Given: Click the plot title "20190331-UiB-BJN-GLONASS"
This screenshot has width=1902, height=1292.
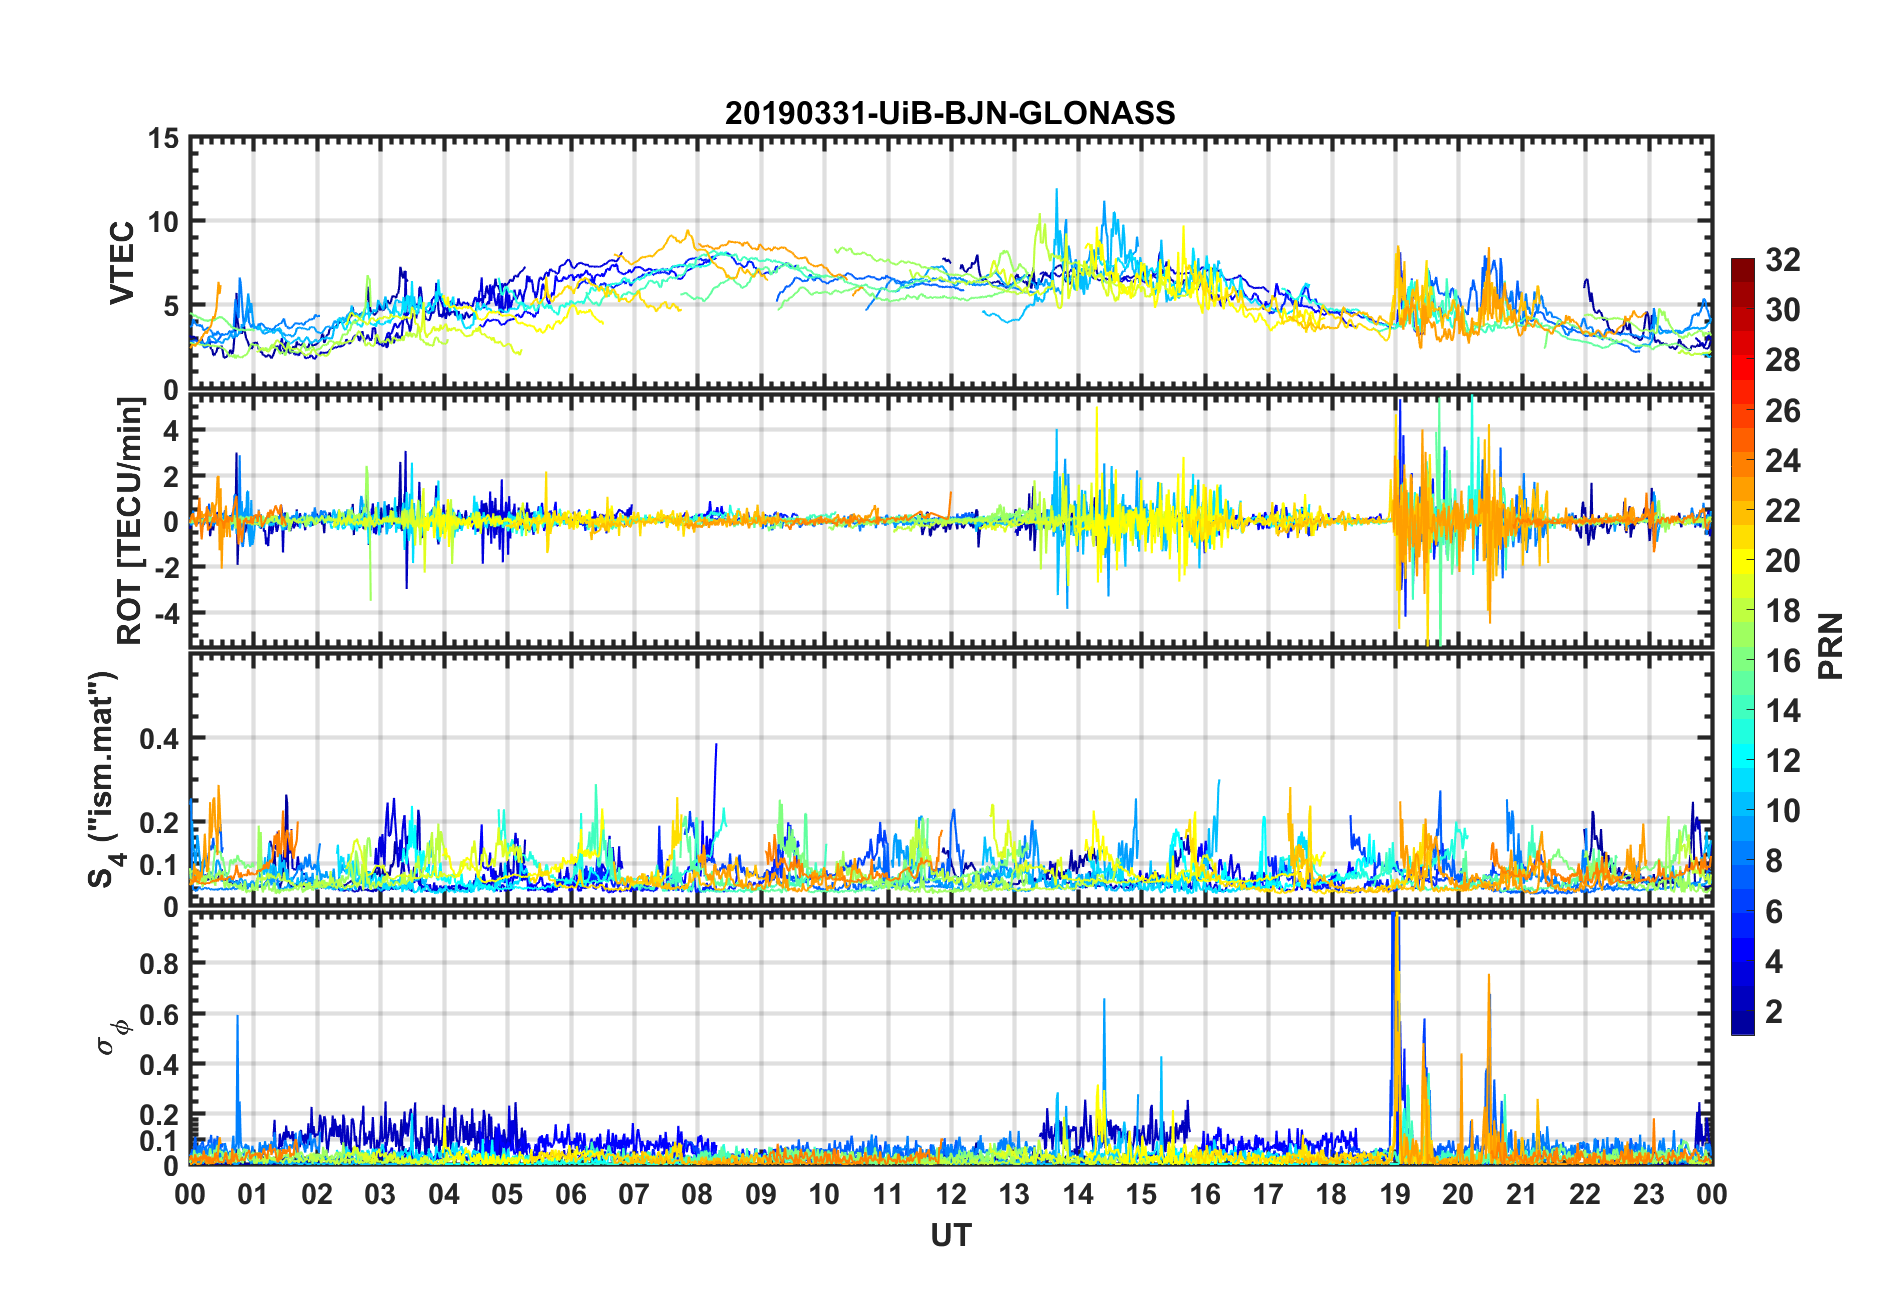Looking at the screenshot, I should (950, 113).
